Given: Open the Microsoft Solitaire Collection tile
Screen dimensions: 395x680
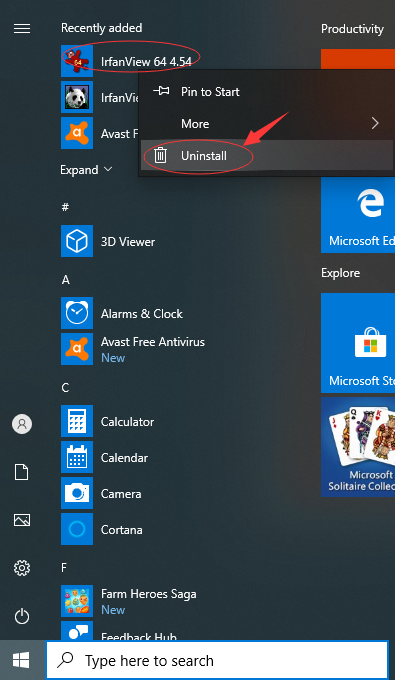Looking at the screenshot, I should 358,447.
